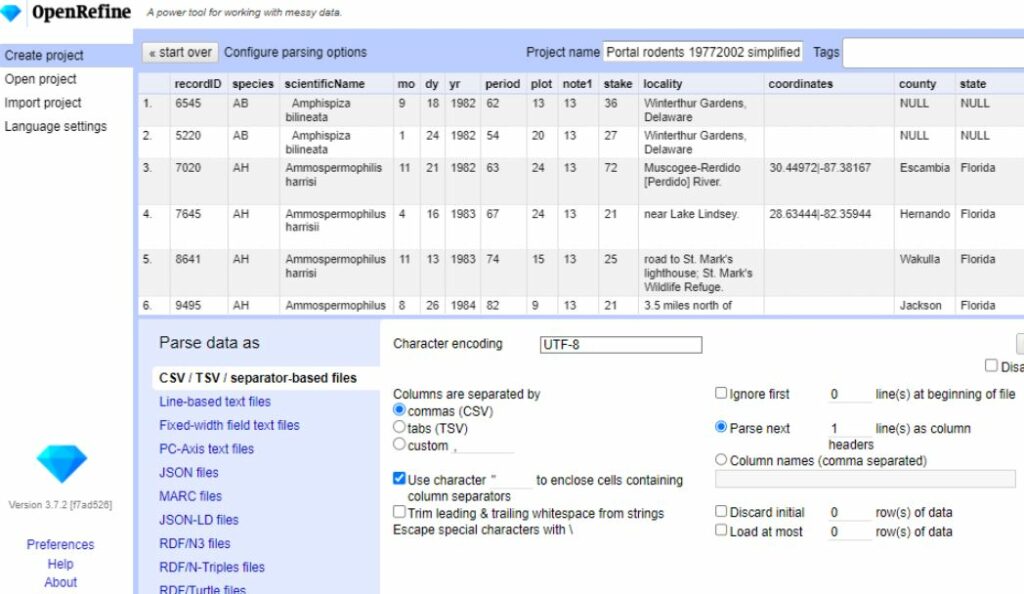Image resolution: width=1024 pixels, height=594 pixels.
Task: Edit the Character encoding field
Action: click(620, 345)
